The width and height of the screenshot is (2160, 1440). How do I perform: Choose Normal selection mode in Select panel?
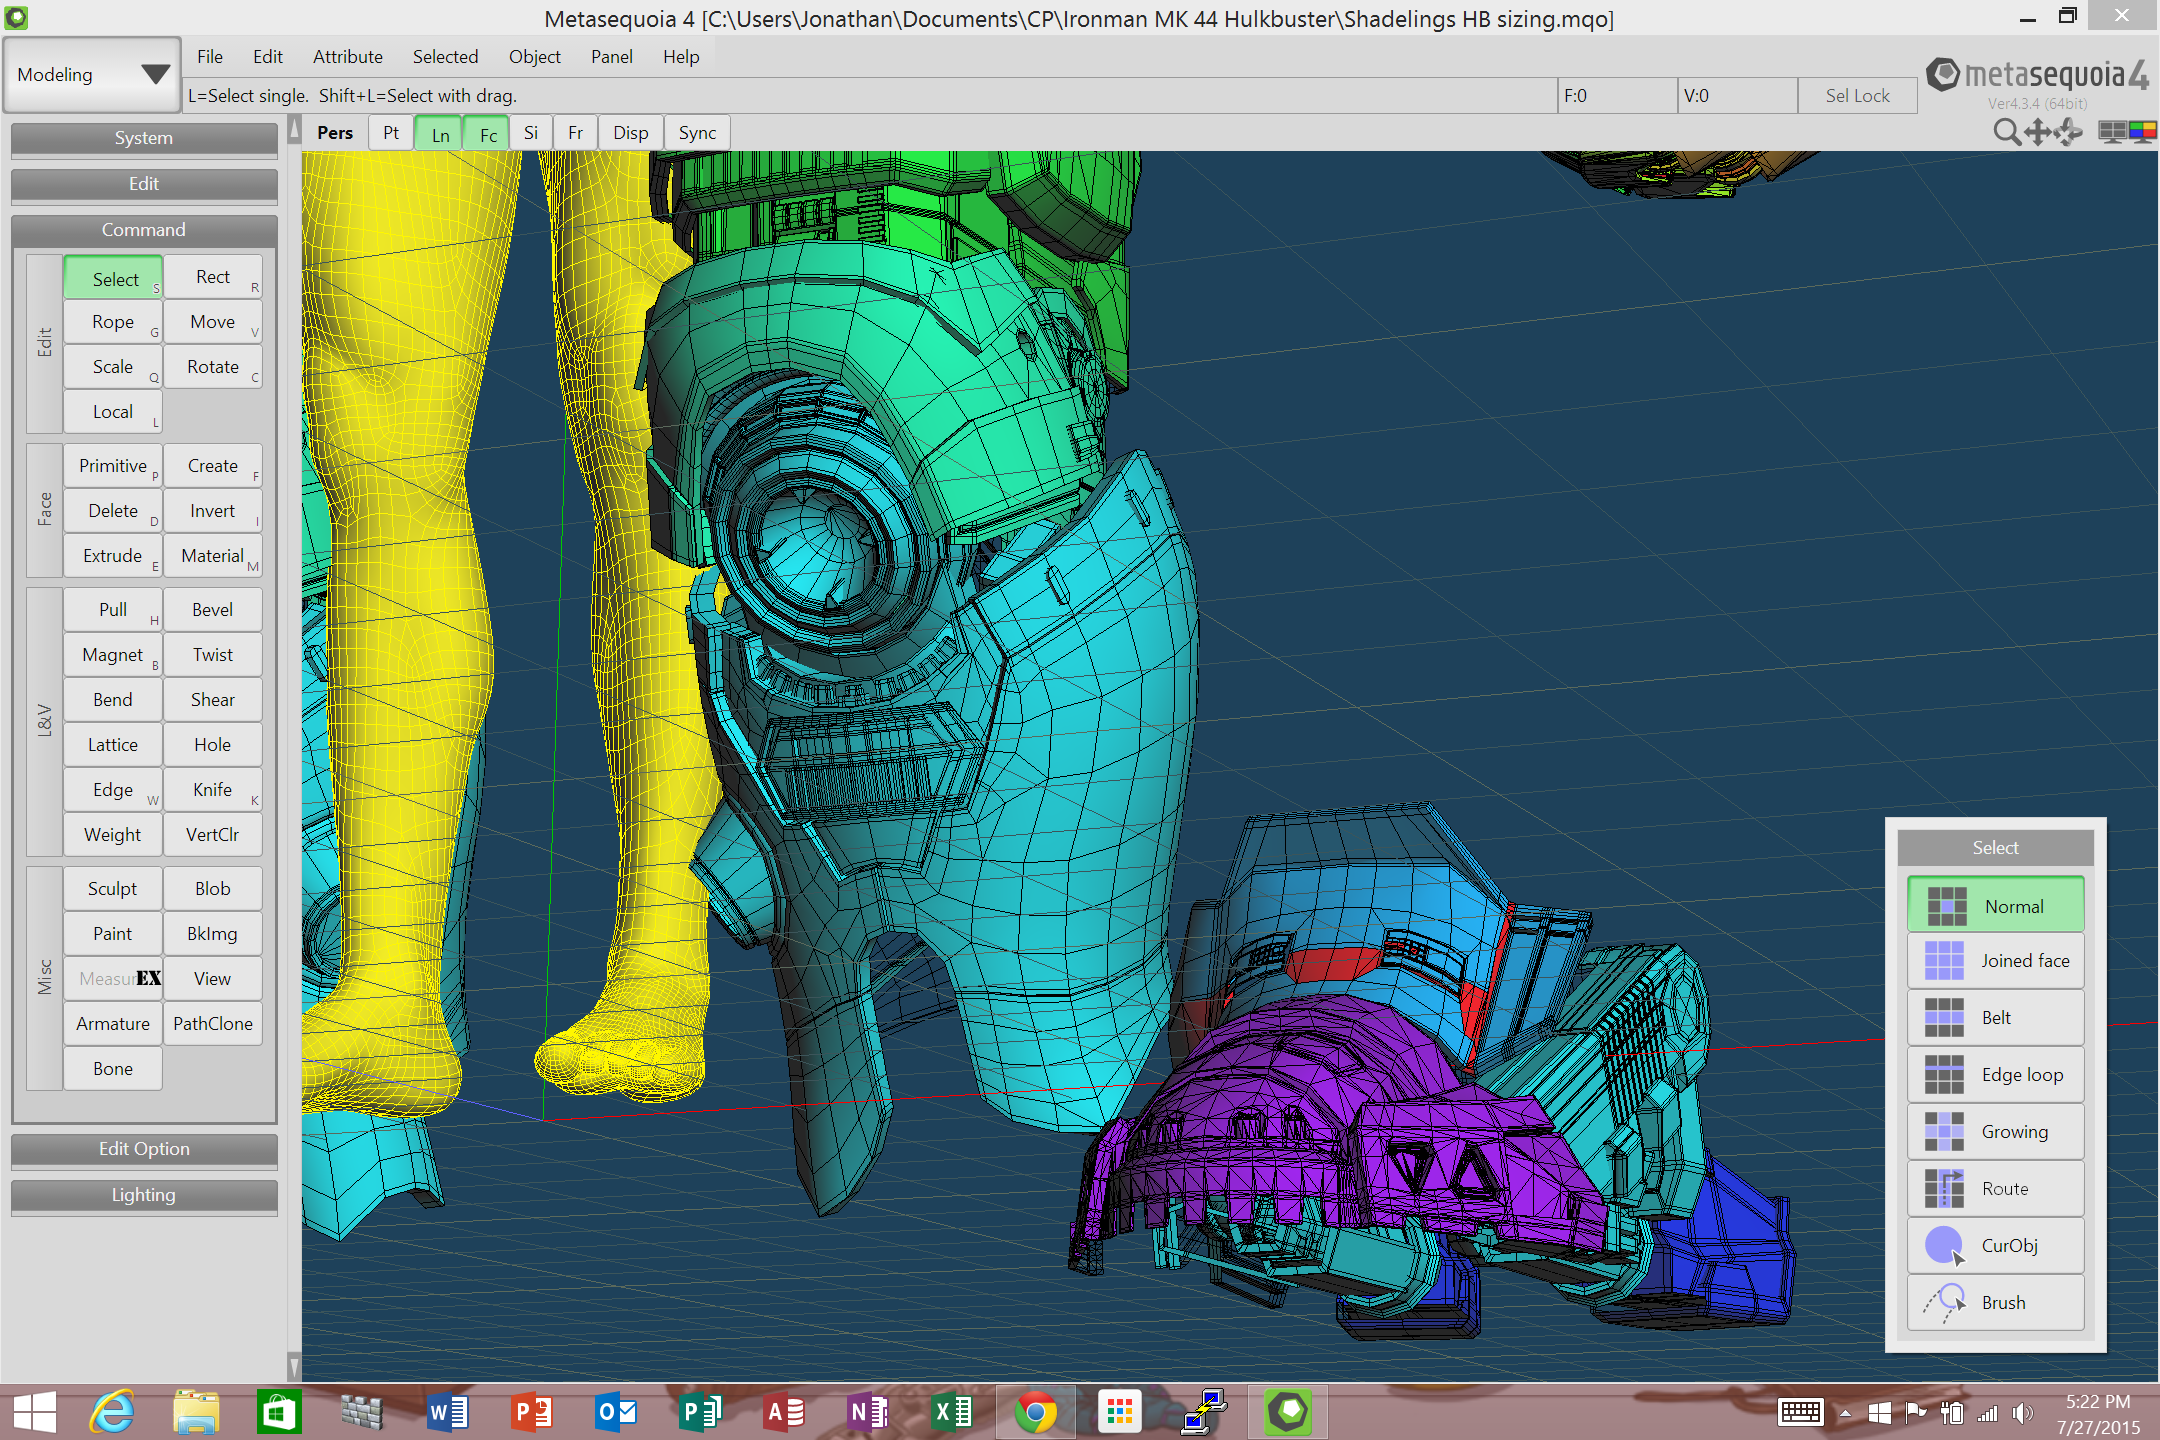click(1995, 905)
